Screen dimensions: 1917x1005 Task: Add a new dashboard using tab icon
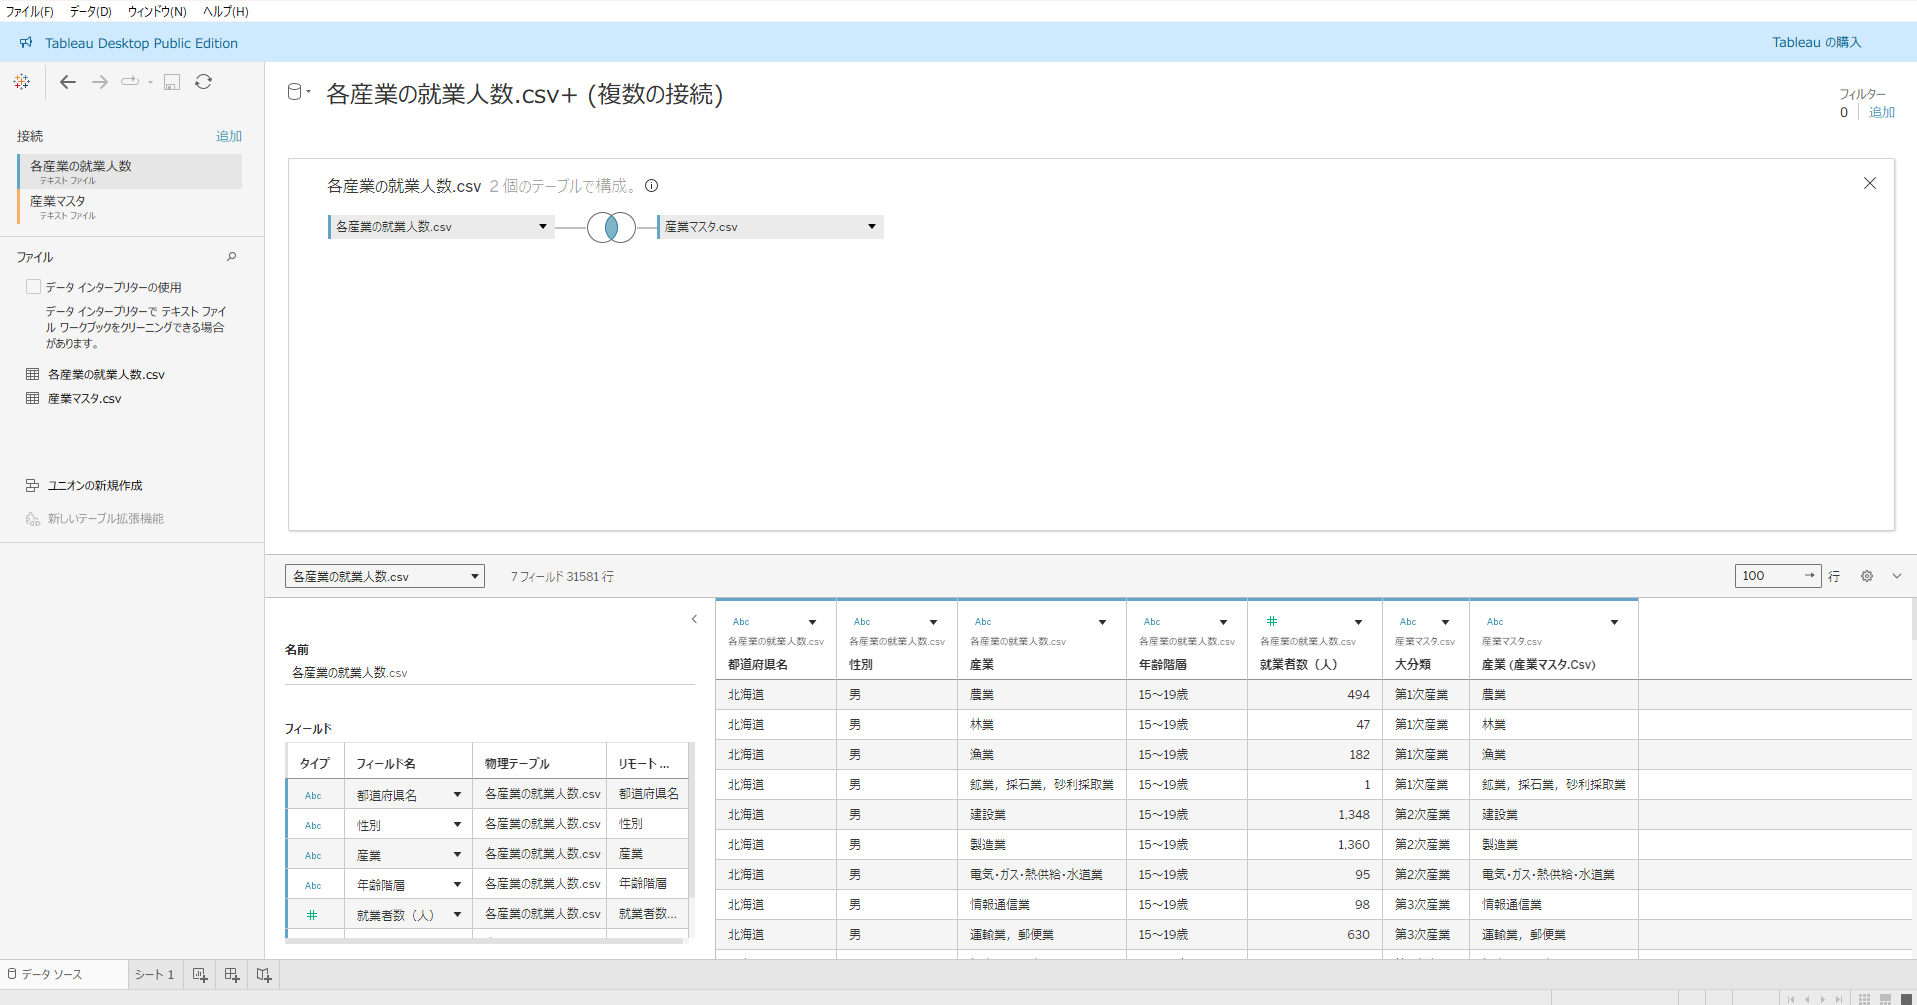(x=232, y=975)
